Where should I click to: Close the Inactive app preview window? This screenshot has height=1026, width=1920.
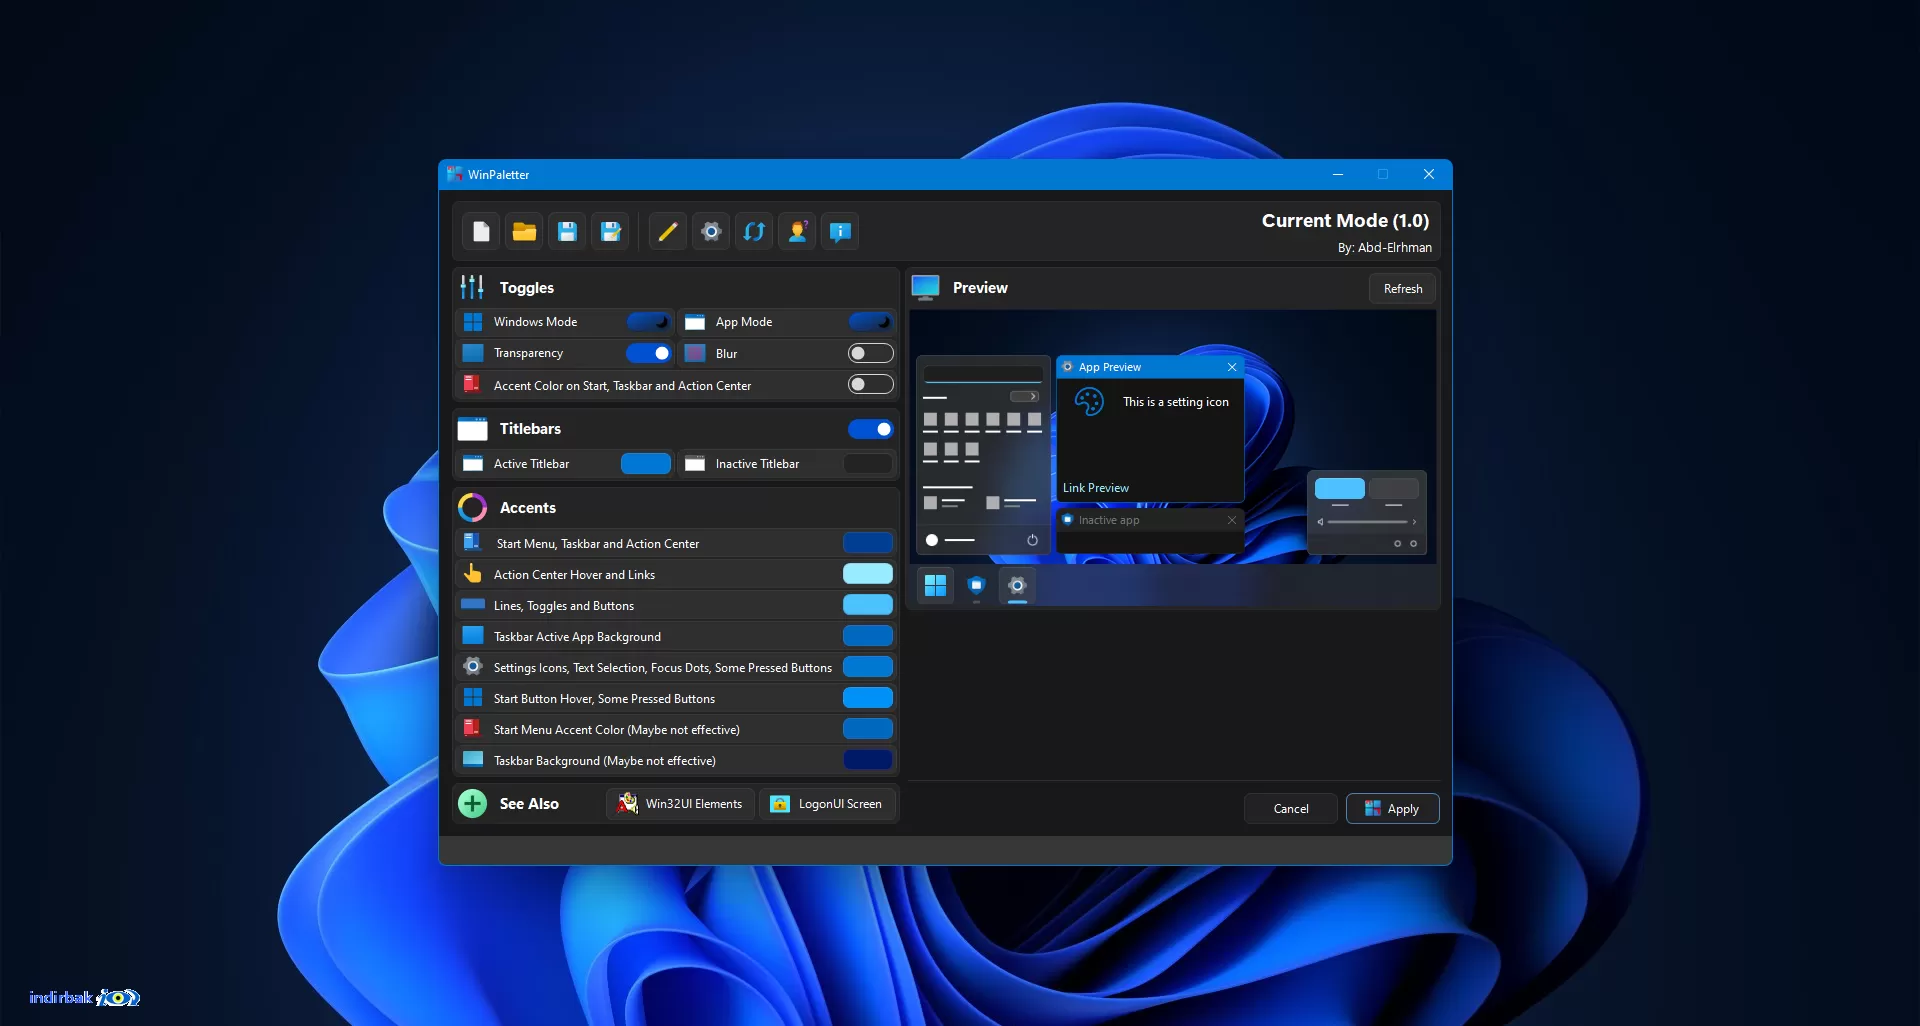(1232, 520)
